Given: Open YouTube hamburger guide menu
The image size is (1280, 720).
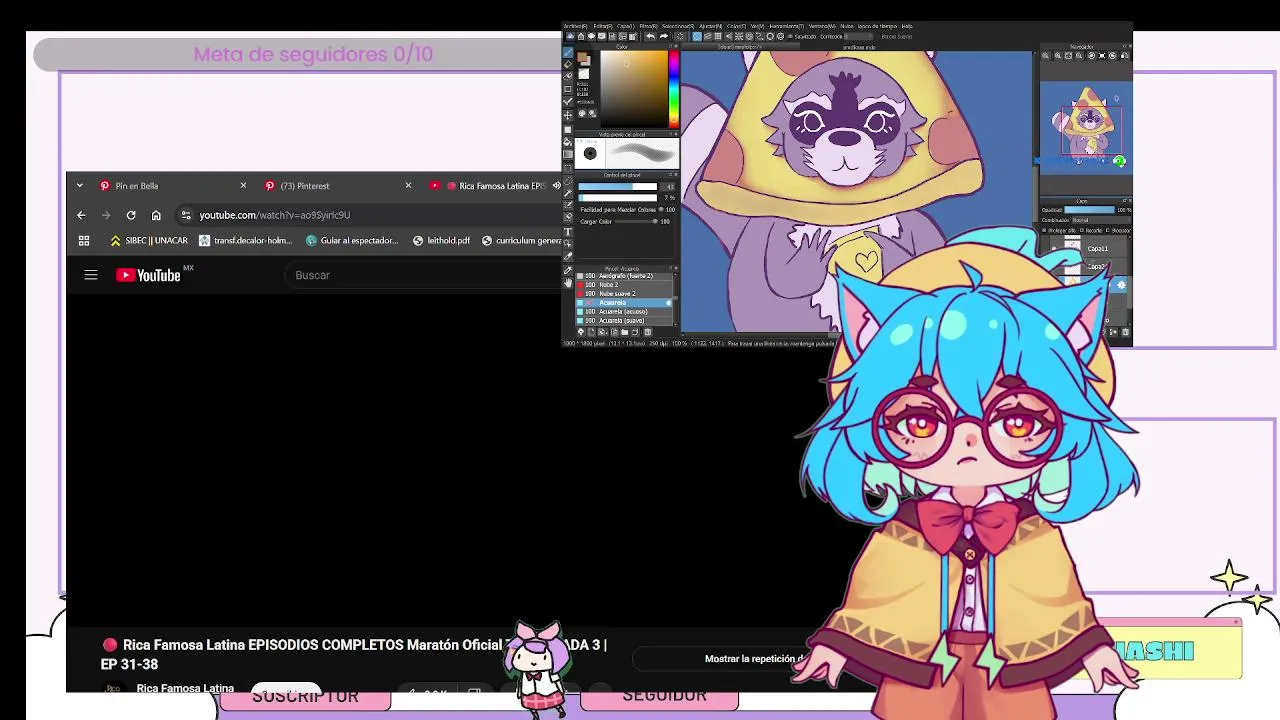Looking at the screenshot, I should [91, 275].
